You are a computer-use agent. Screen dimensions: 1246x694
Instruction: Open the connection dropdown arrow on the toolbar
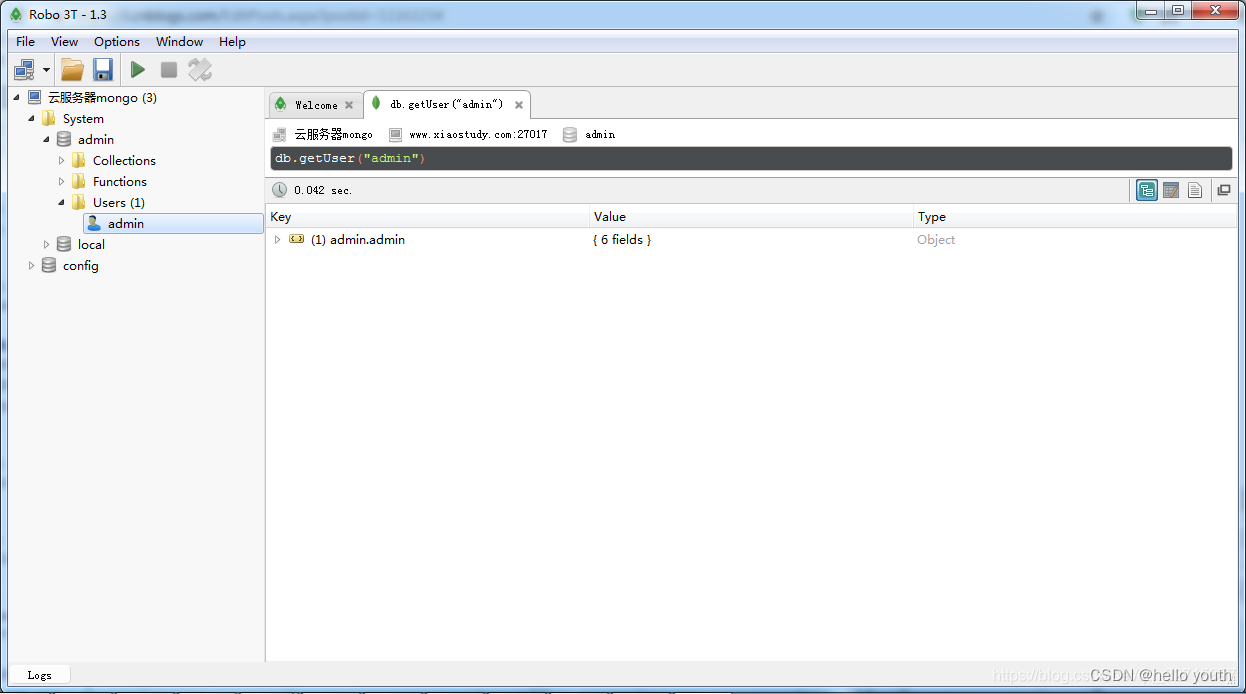[x=46, y=69]
